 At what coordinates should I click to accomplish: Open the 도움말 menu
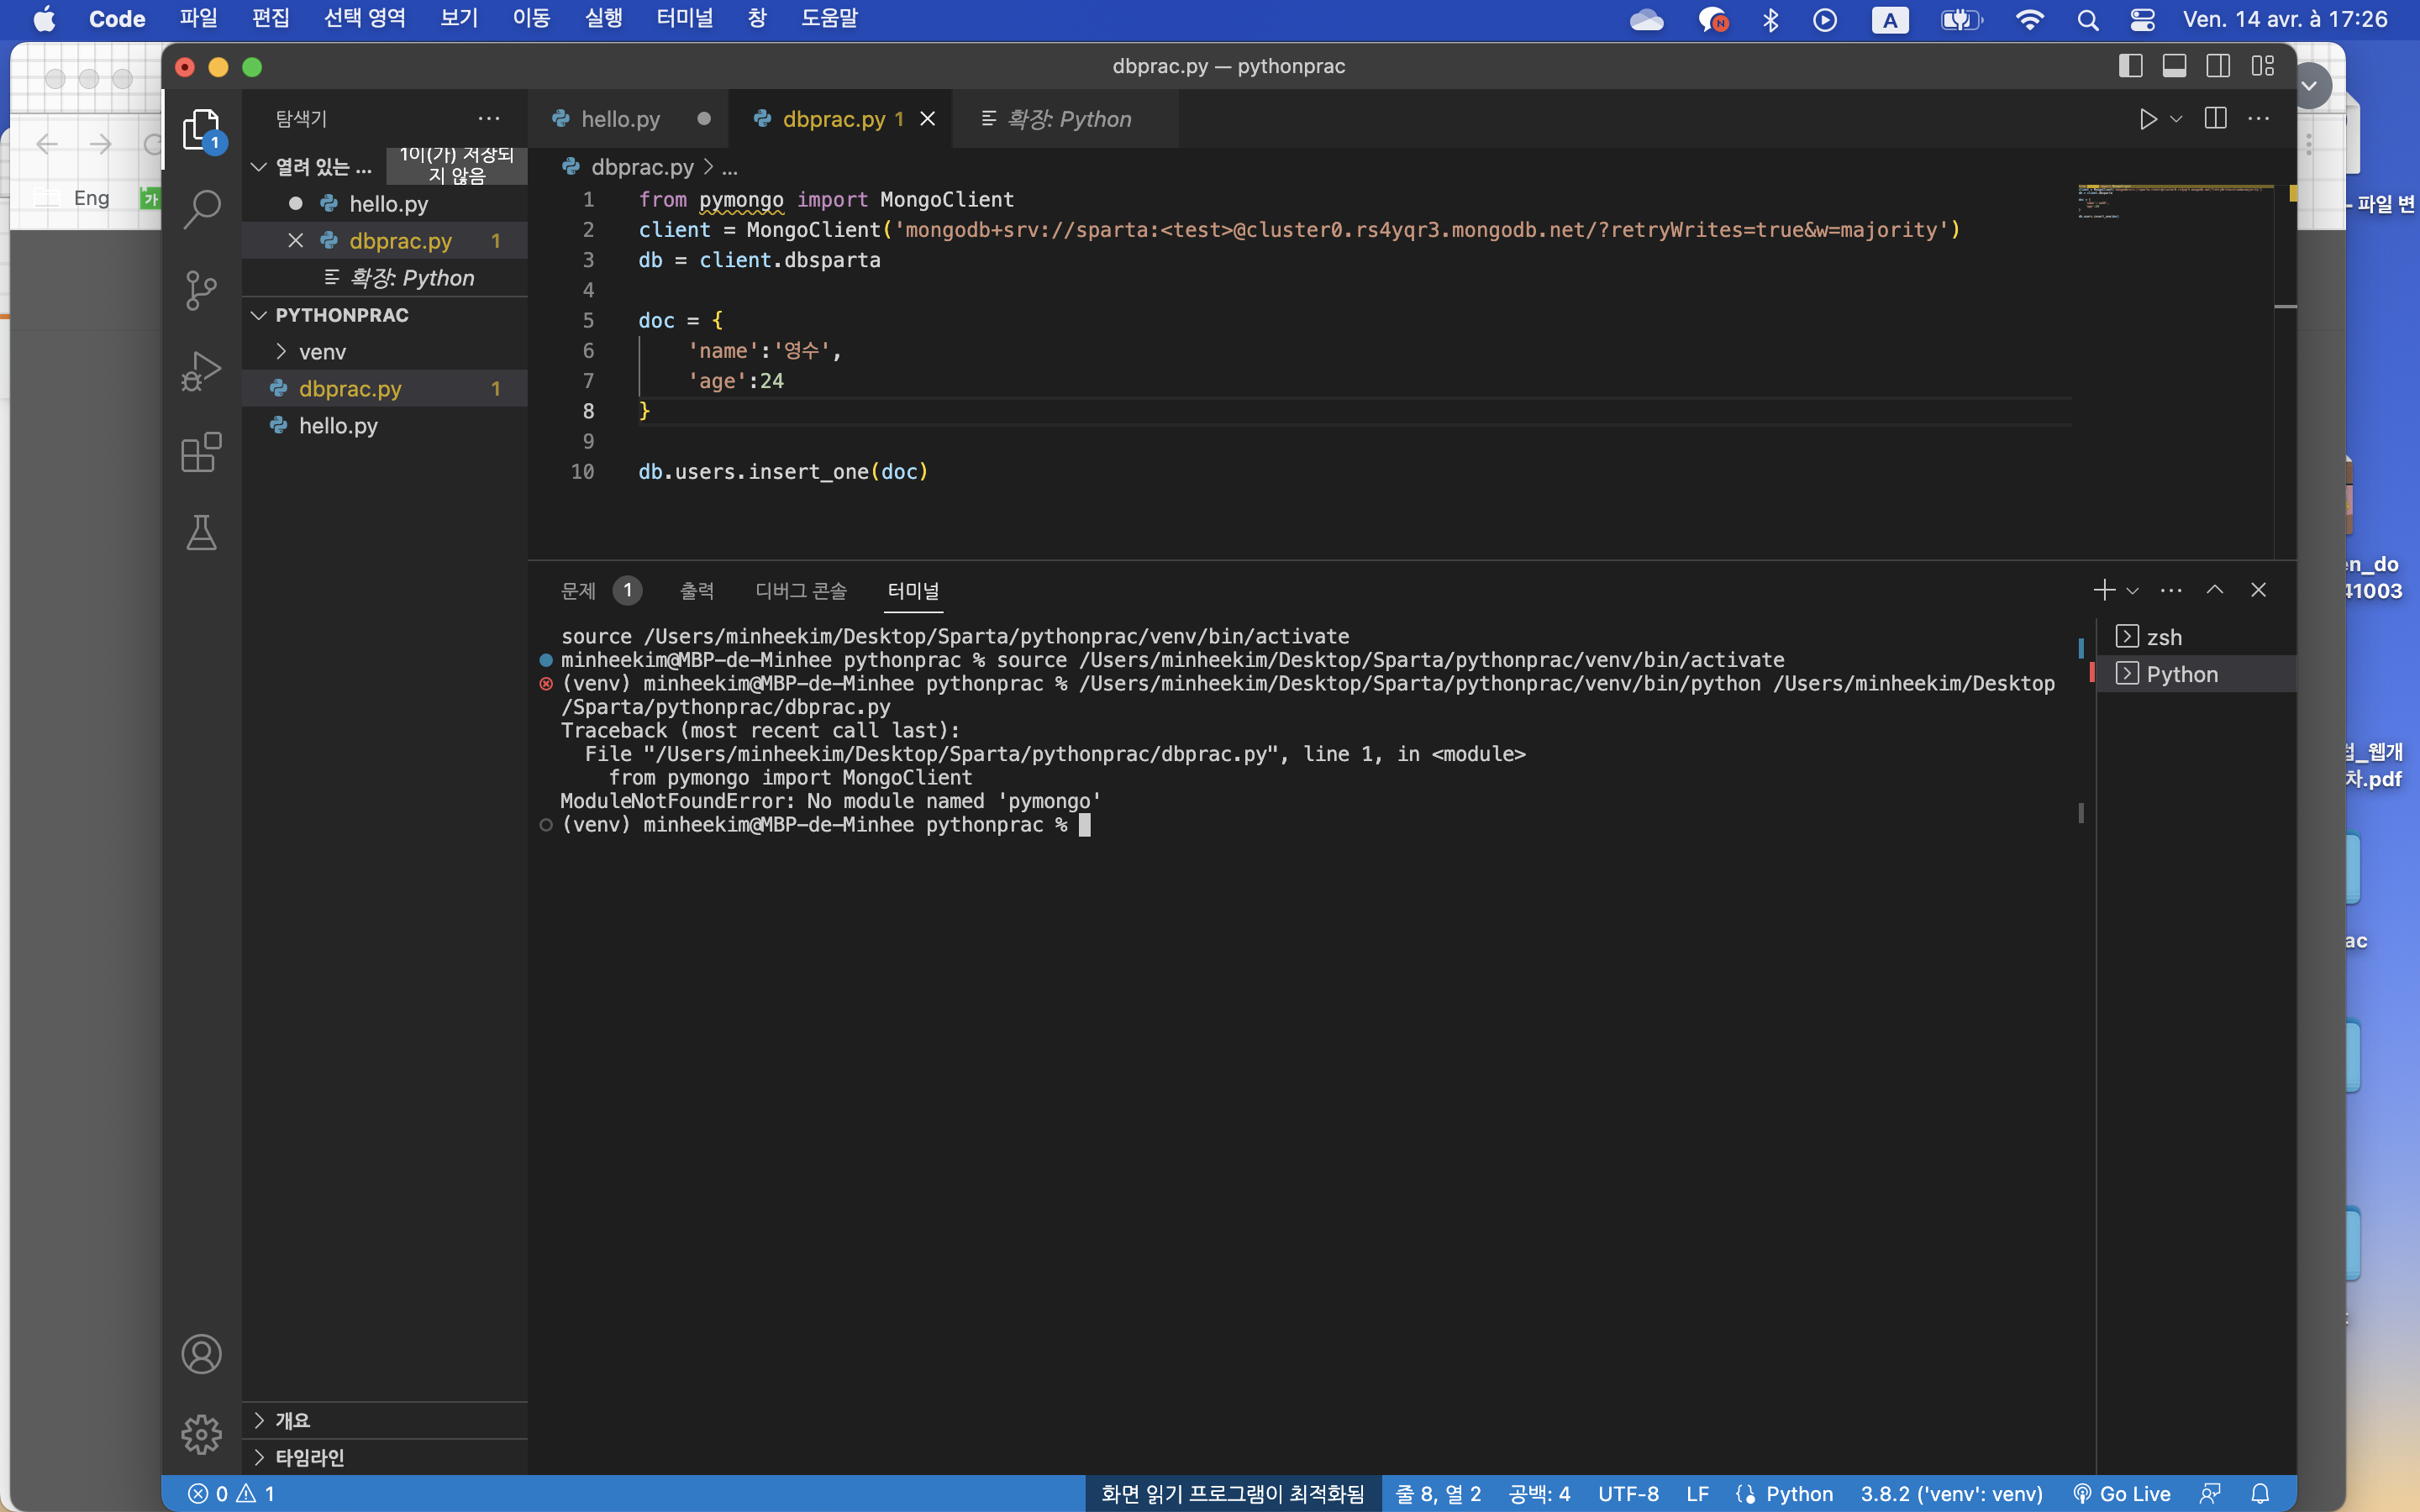point(830,19)
